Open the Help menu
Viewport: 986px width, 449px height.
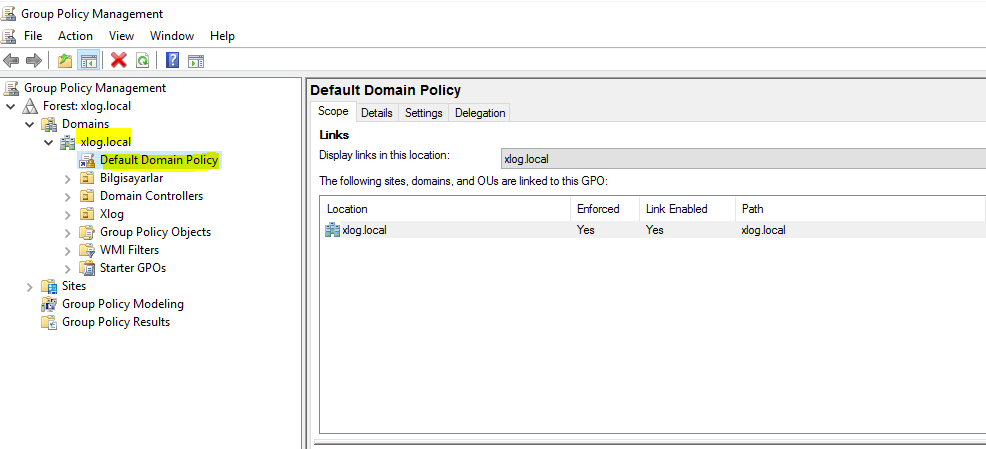click(223, 36)
